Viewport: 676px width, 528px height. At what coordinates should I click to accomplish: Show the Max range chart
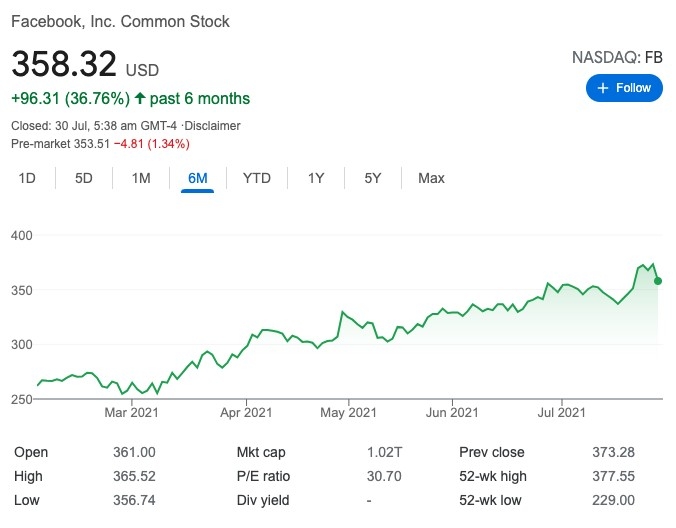(431, 178)
